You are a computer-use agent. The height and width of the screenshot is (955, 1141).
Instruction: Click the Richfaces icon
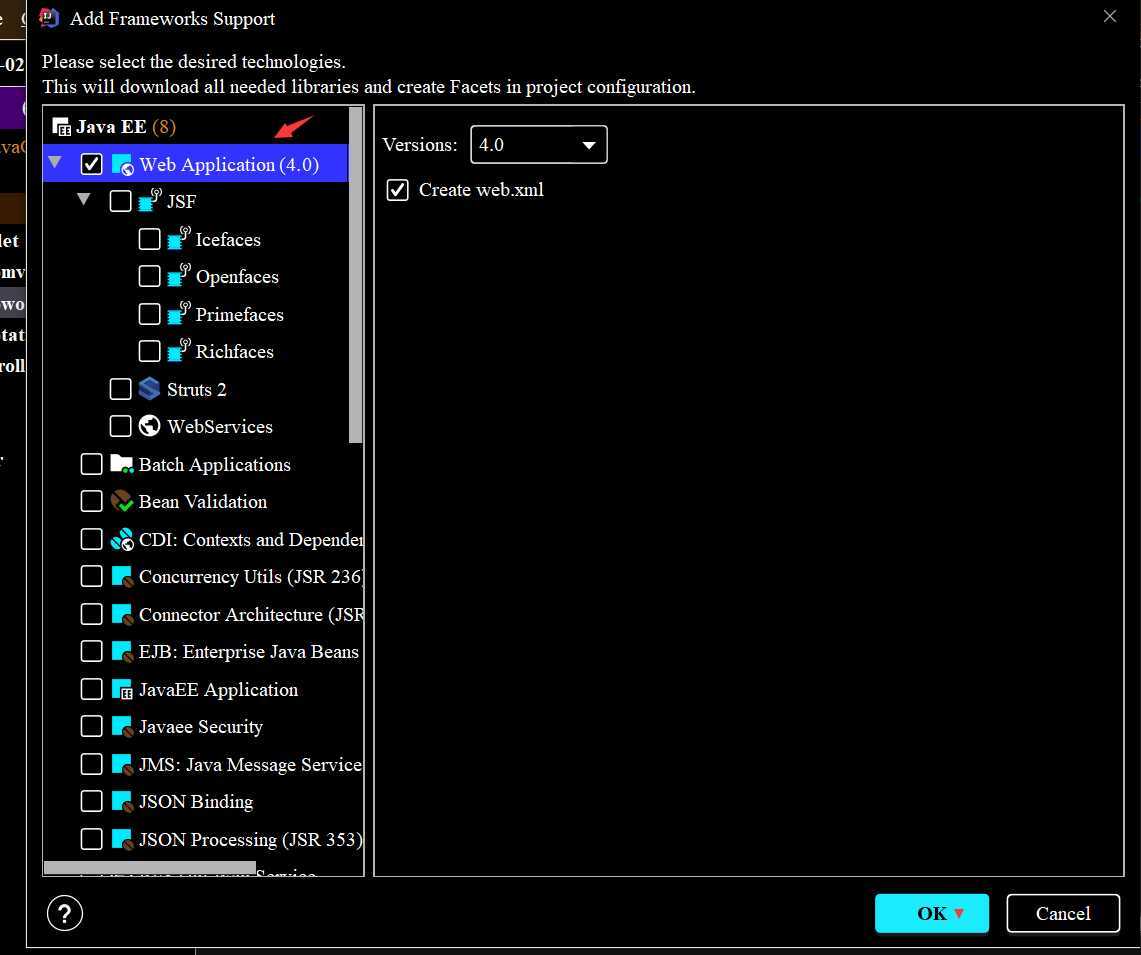click(x=178, y=350)
